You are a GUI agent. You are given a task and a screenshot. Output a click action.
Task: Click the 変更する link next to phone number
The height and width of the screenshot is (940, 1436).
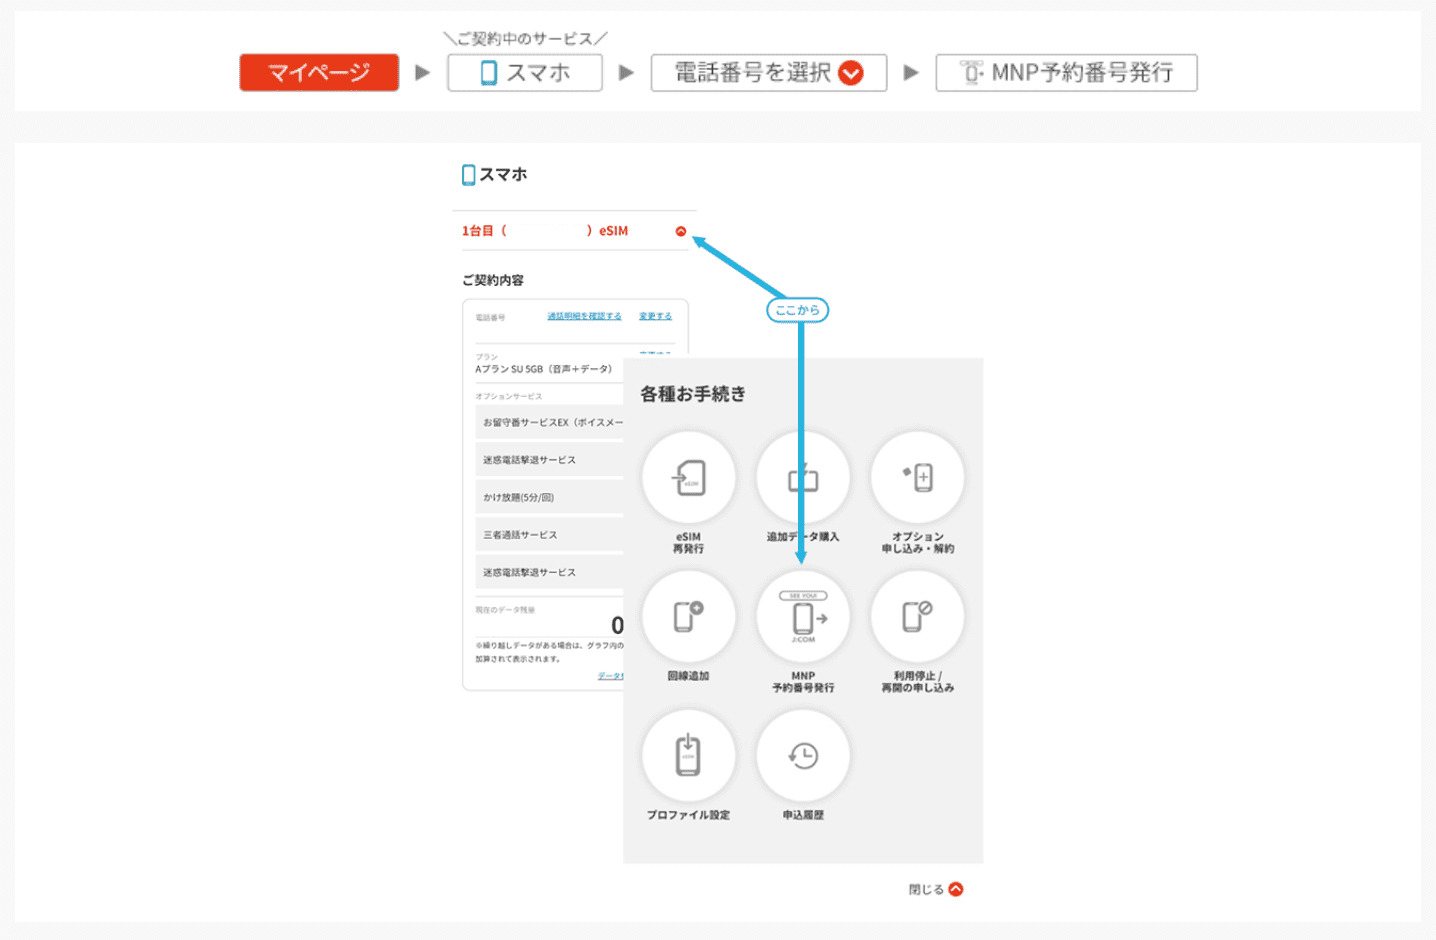[655, 316]
